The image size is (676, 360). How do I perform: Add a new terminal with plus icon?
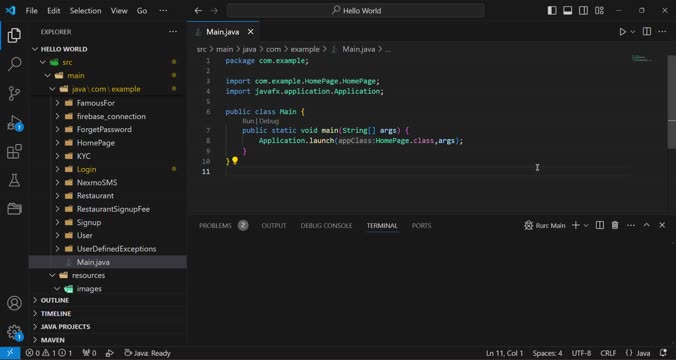click(x=576, y=225)
